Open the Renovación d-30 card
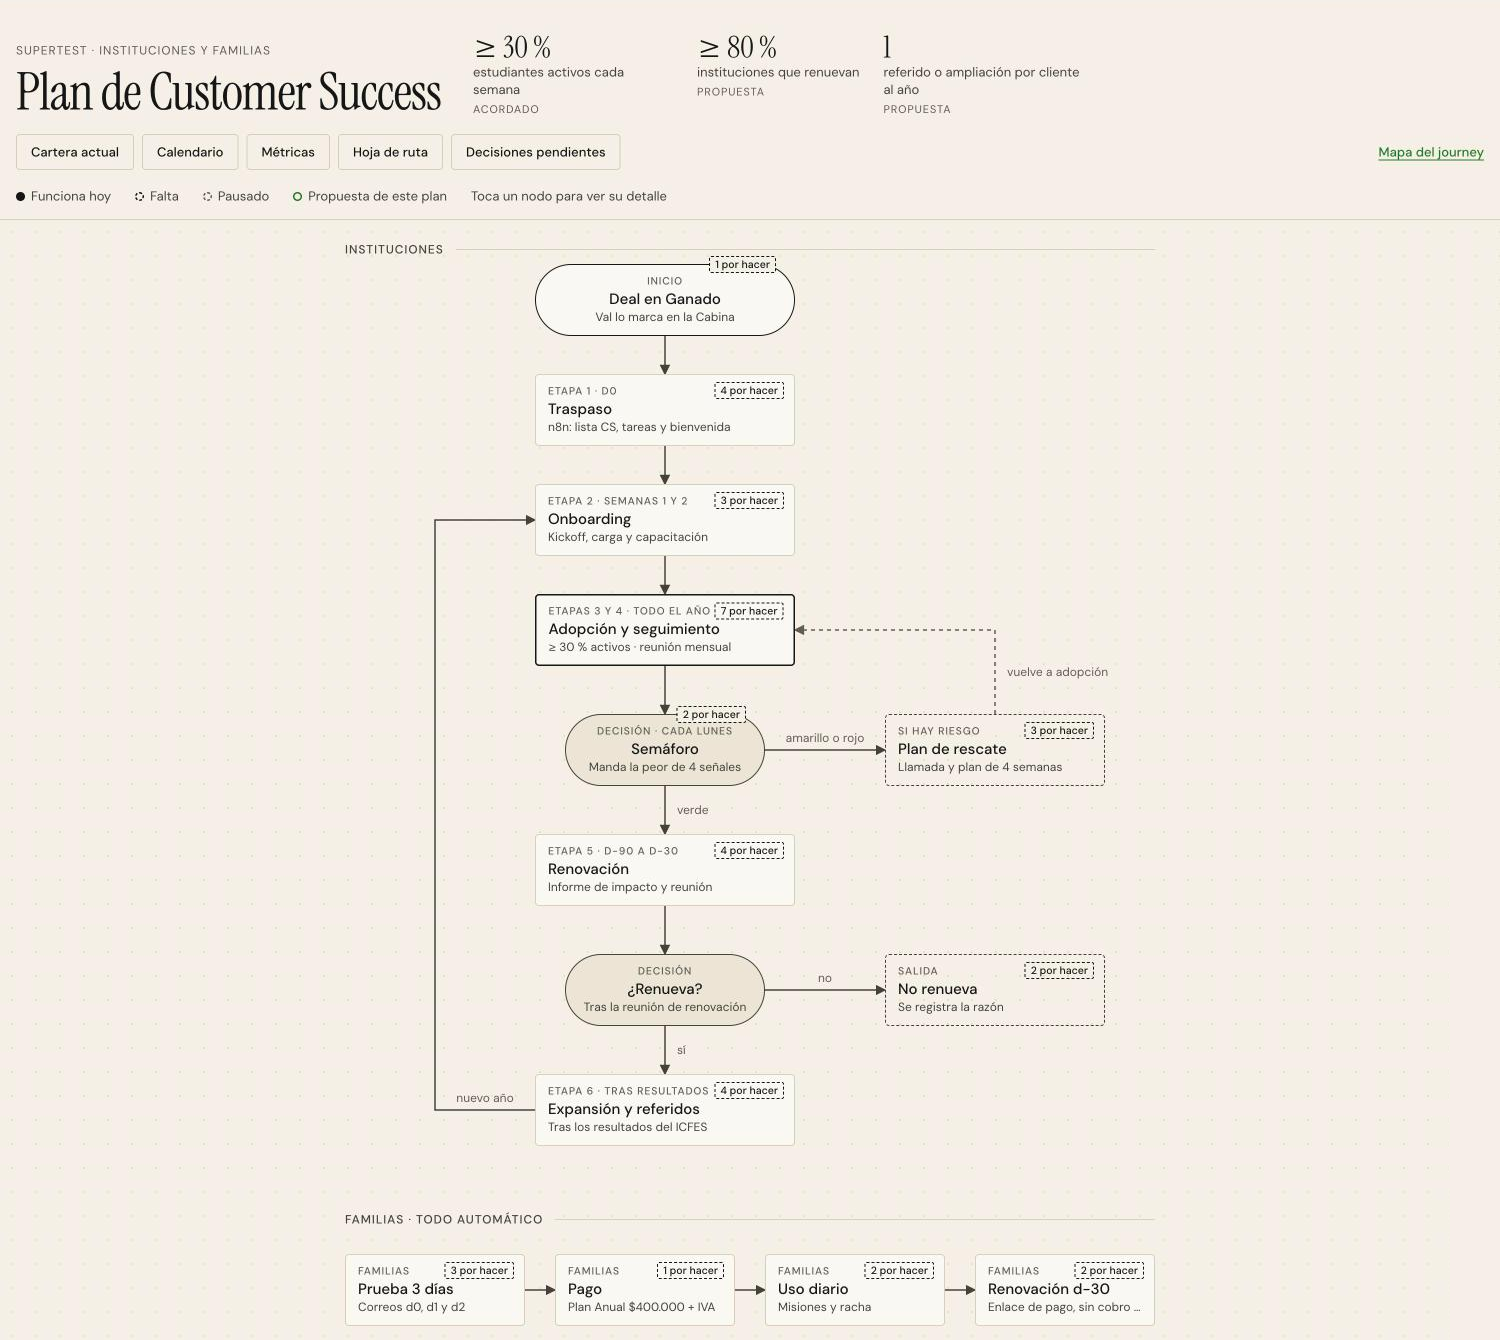1500x1340 pixels. click(1065, 1290)
